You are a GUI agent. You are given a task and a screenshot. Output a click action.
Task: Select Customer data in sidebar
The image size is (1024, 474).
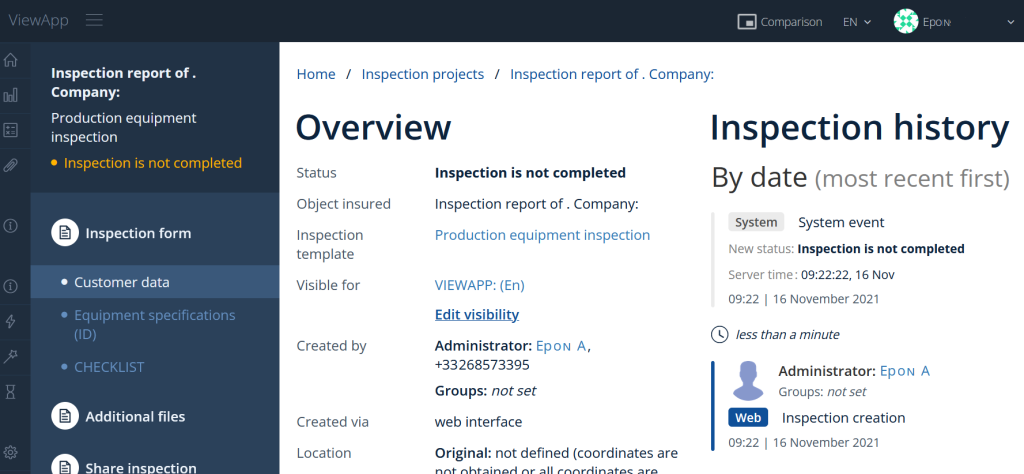pos(155,282)
